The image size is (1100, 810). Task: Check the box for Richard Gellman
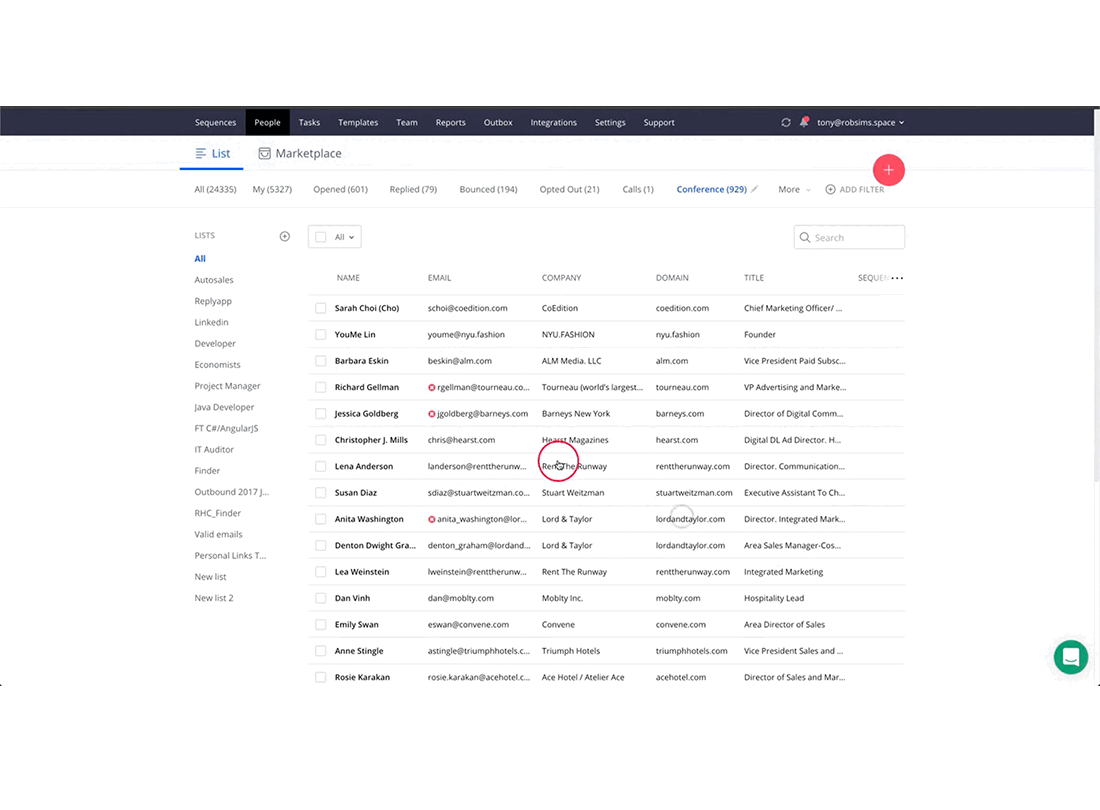pyautogui.click(x=321, y=387)
